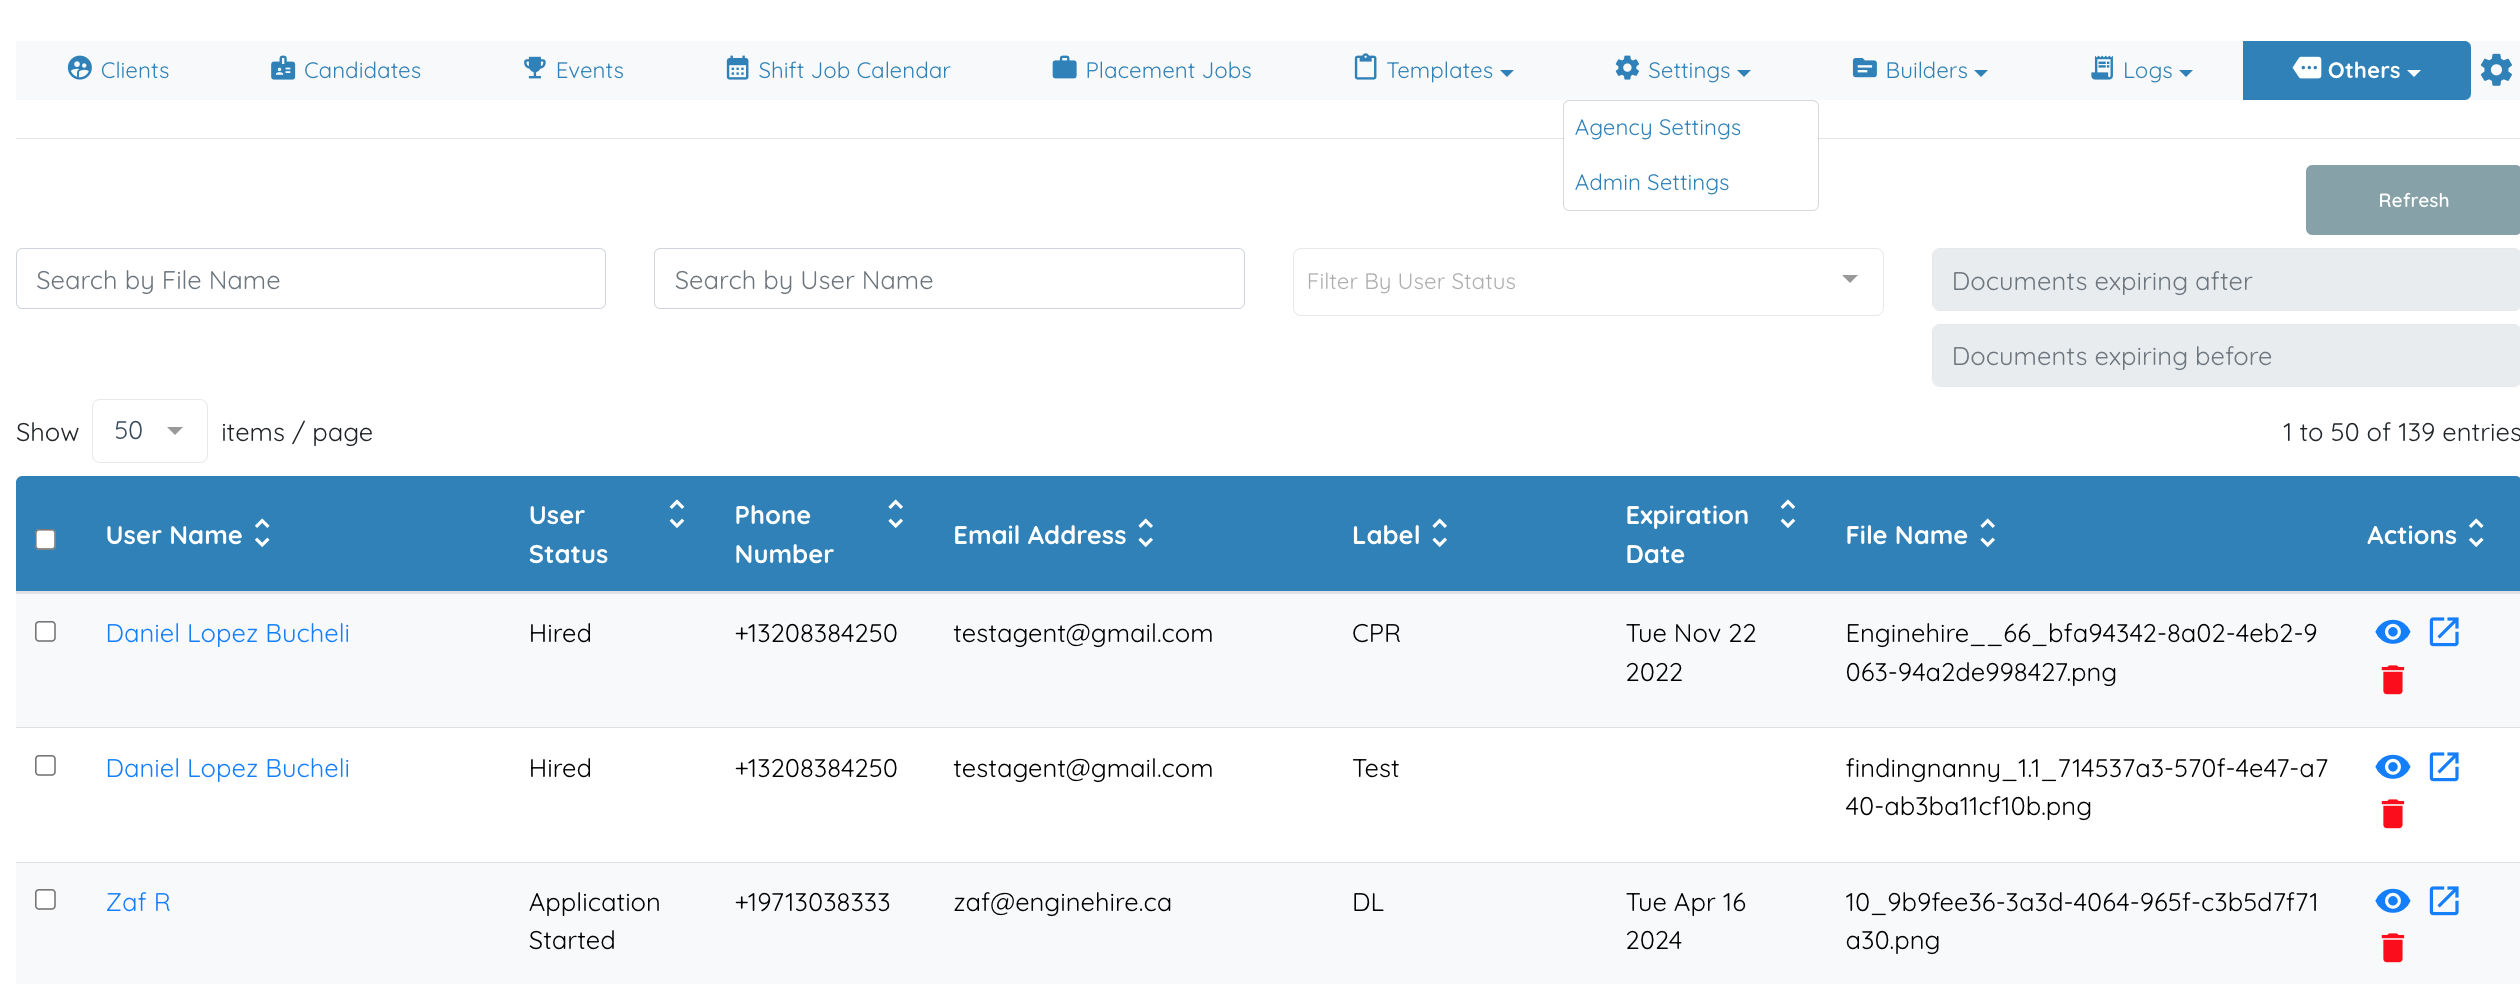
Task: Select Agency Settings from the dropdown
Action: (1657, 127)
